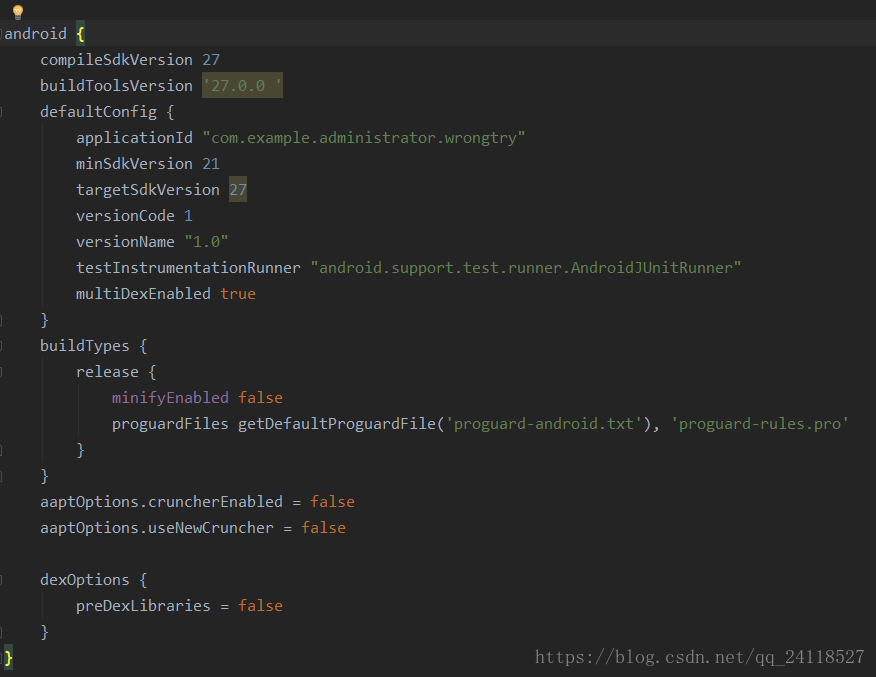This screenshot has width=876, height=677.
Task: Click the applicationId keyword
Action: (x=135, y=138)
